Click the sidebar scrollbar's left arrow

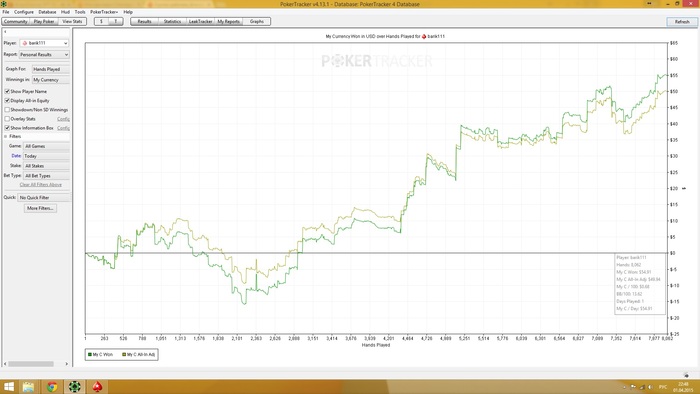click(5, 364)
